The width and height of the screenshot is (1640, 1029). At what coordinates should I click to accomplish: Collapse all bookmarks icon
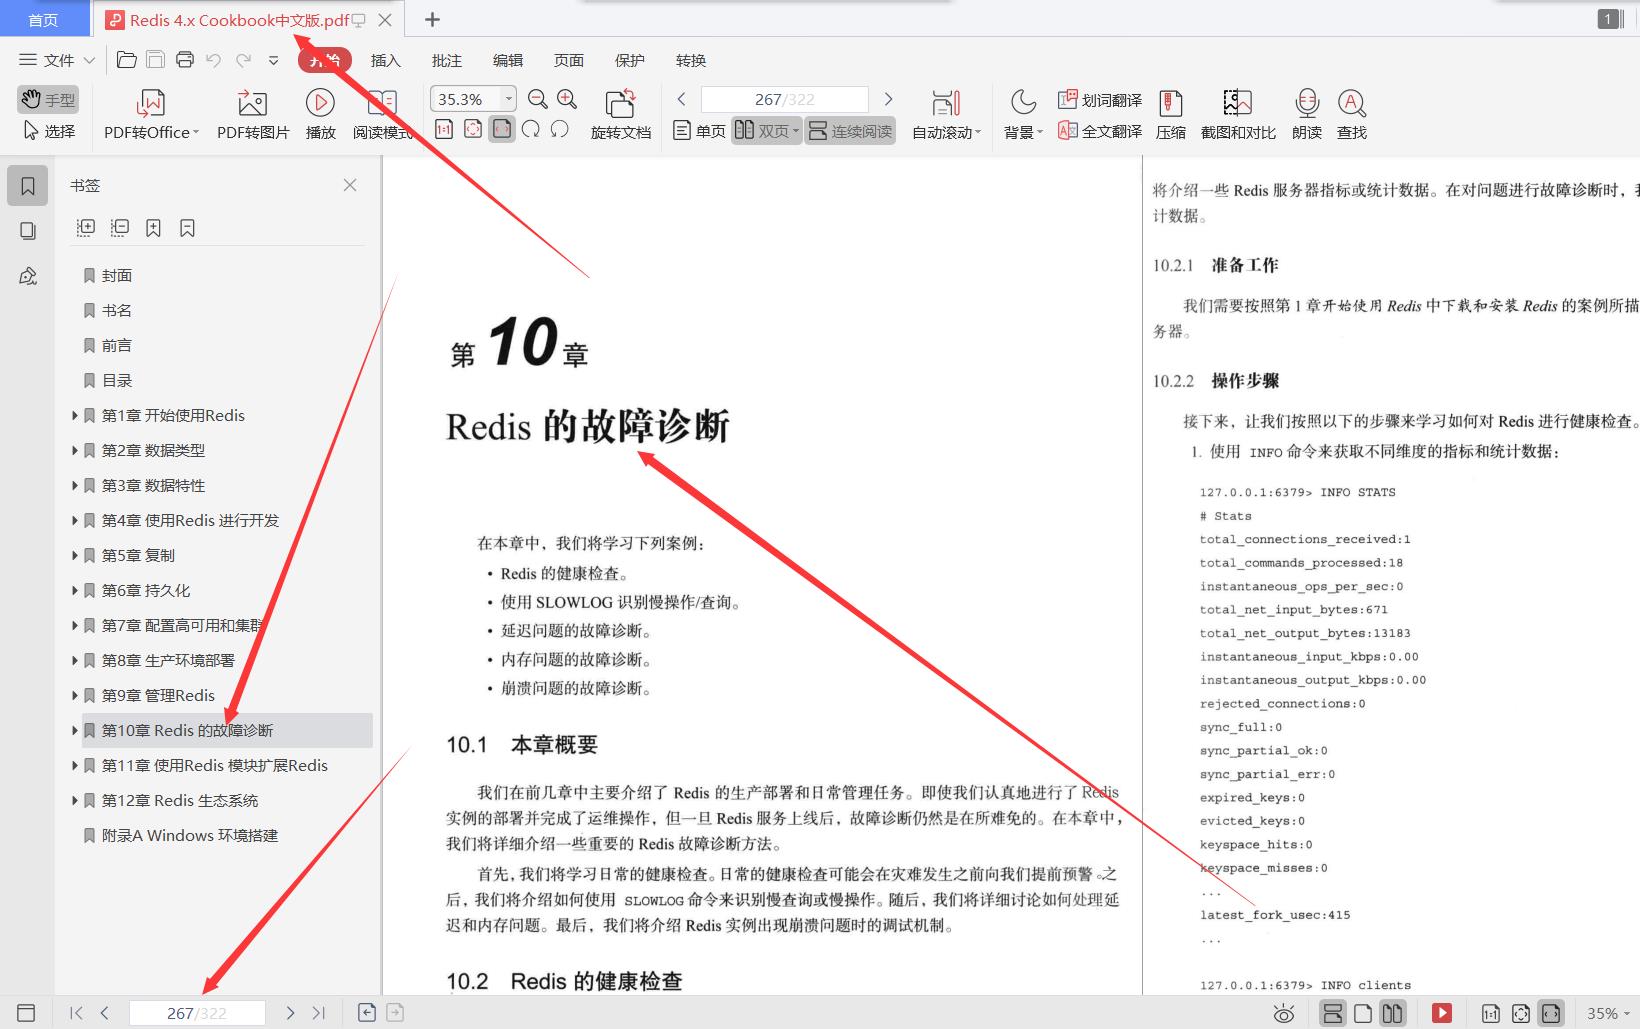120,228
